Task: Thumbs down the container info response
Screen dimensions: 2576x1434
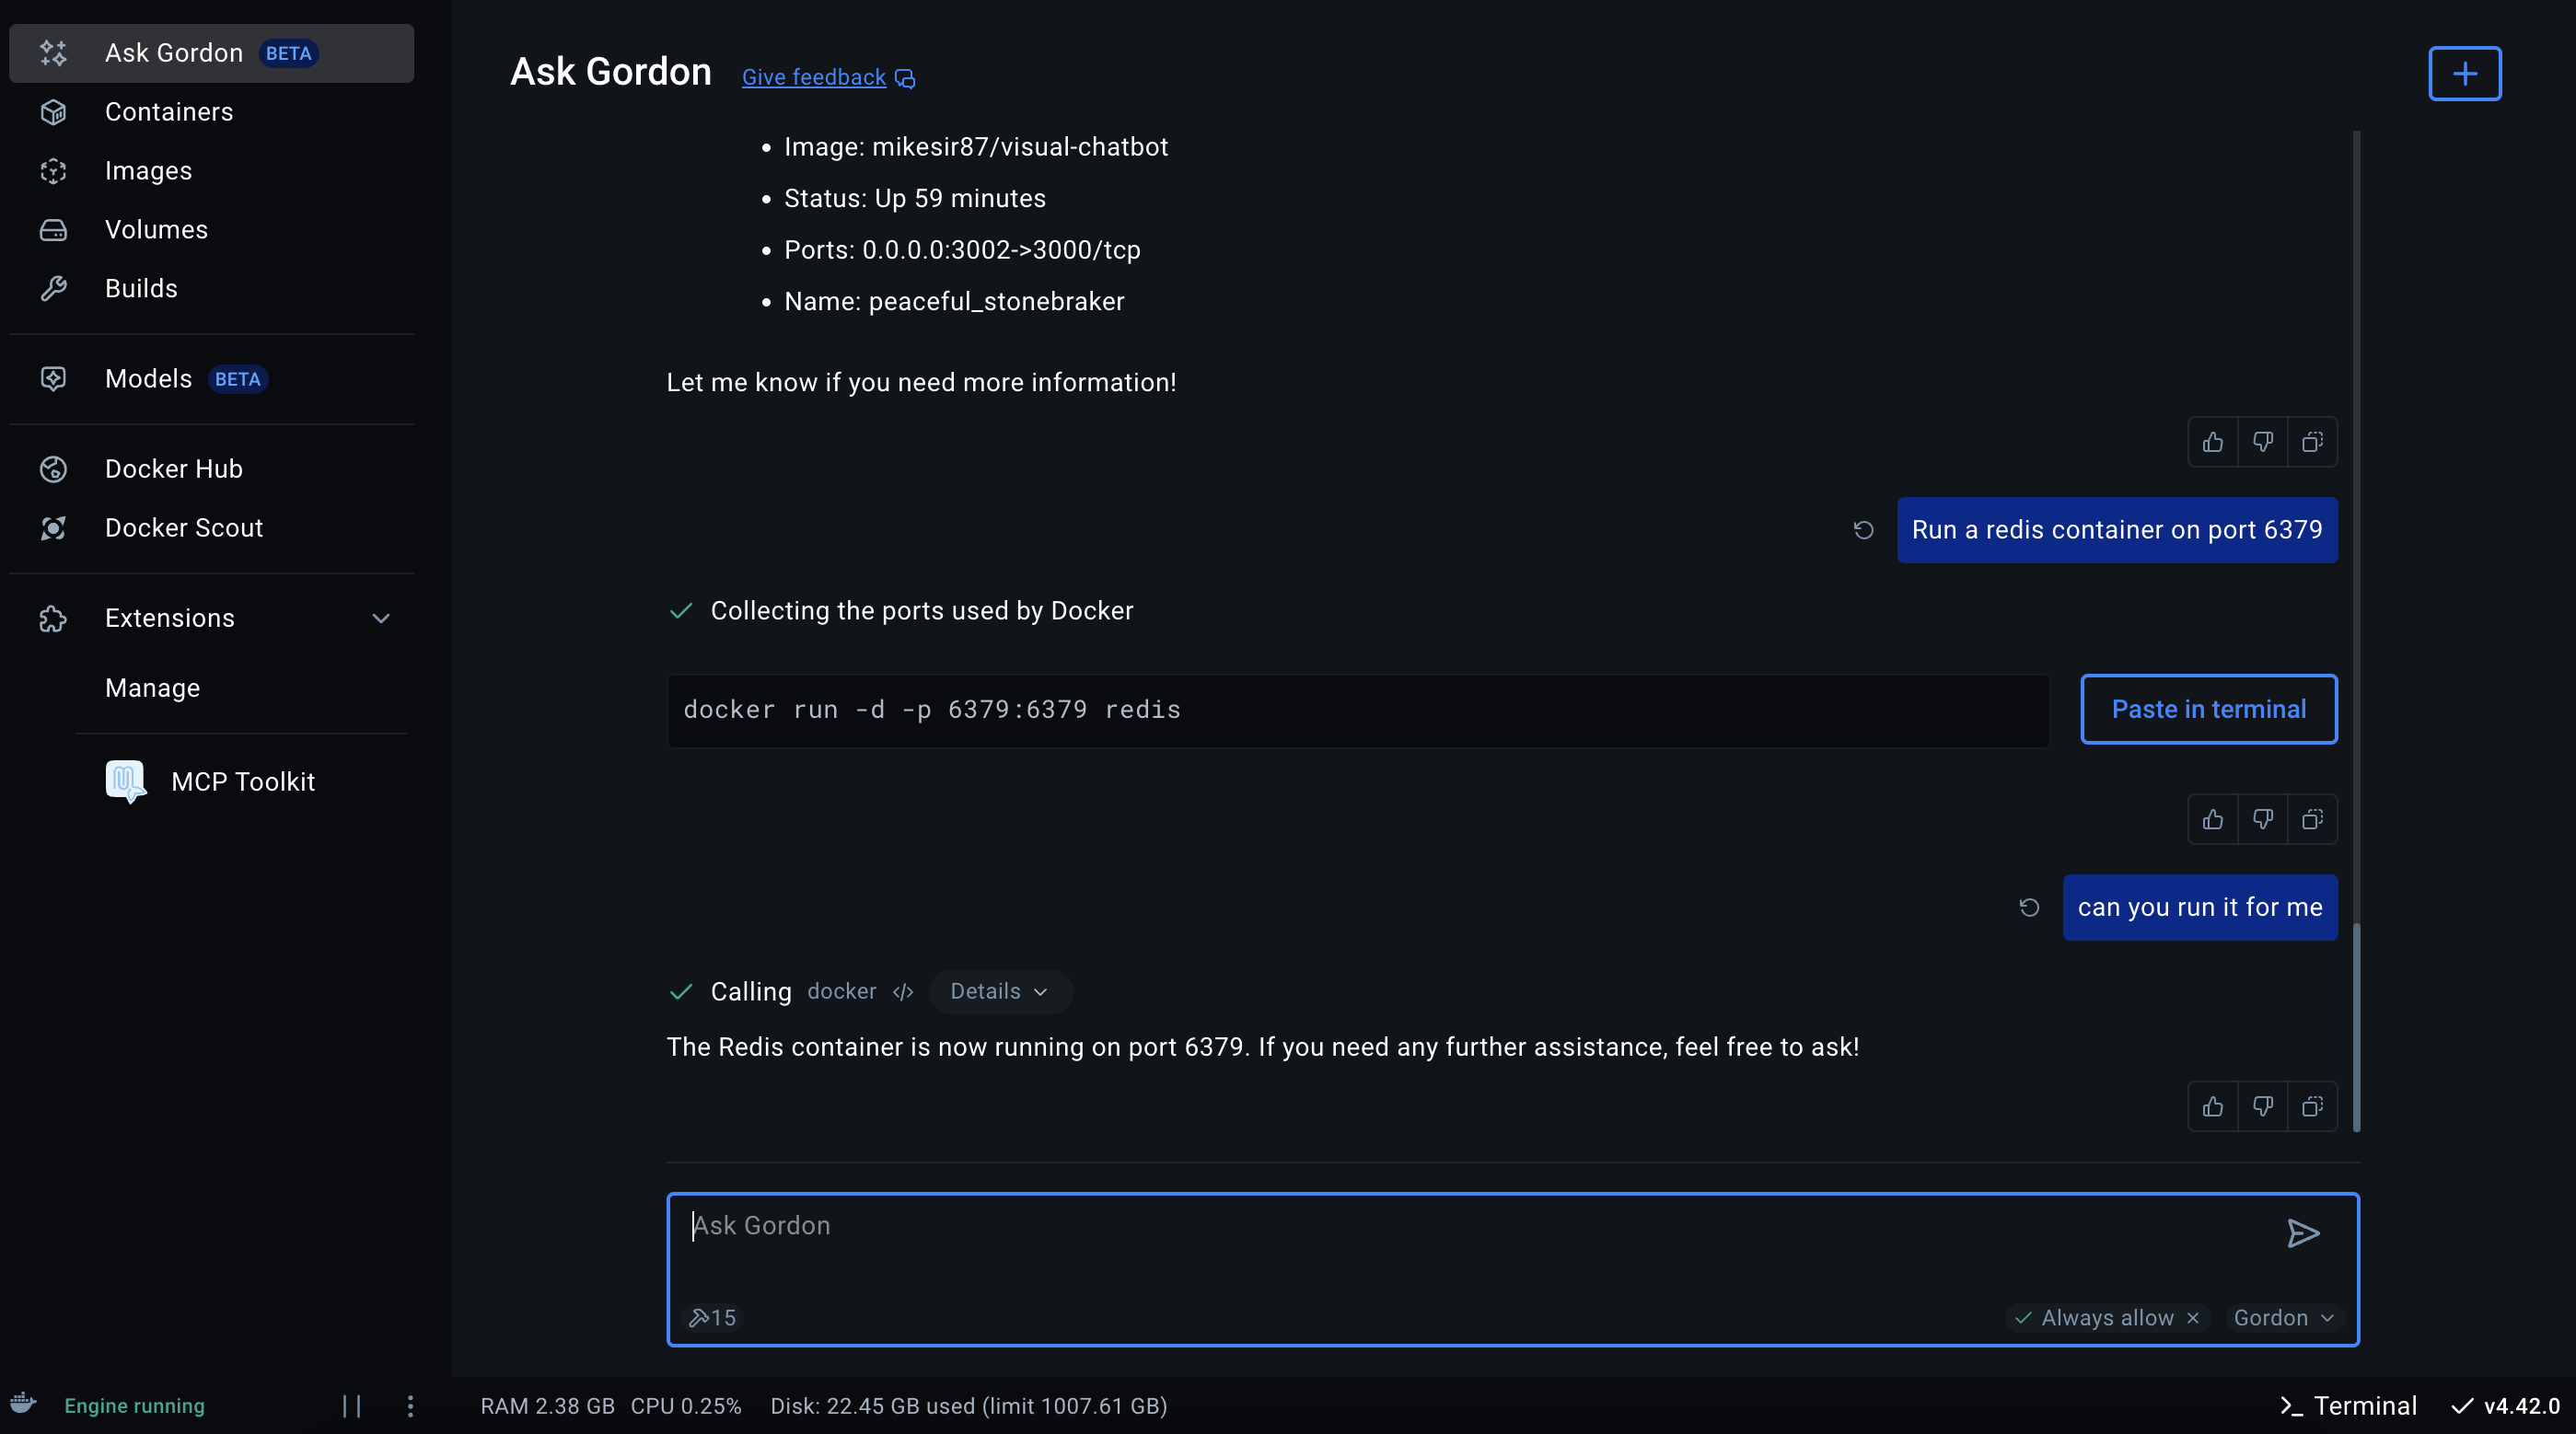Action: click(2262, 442)
